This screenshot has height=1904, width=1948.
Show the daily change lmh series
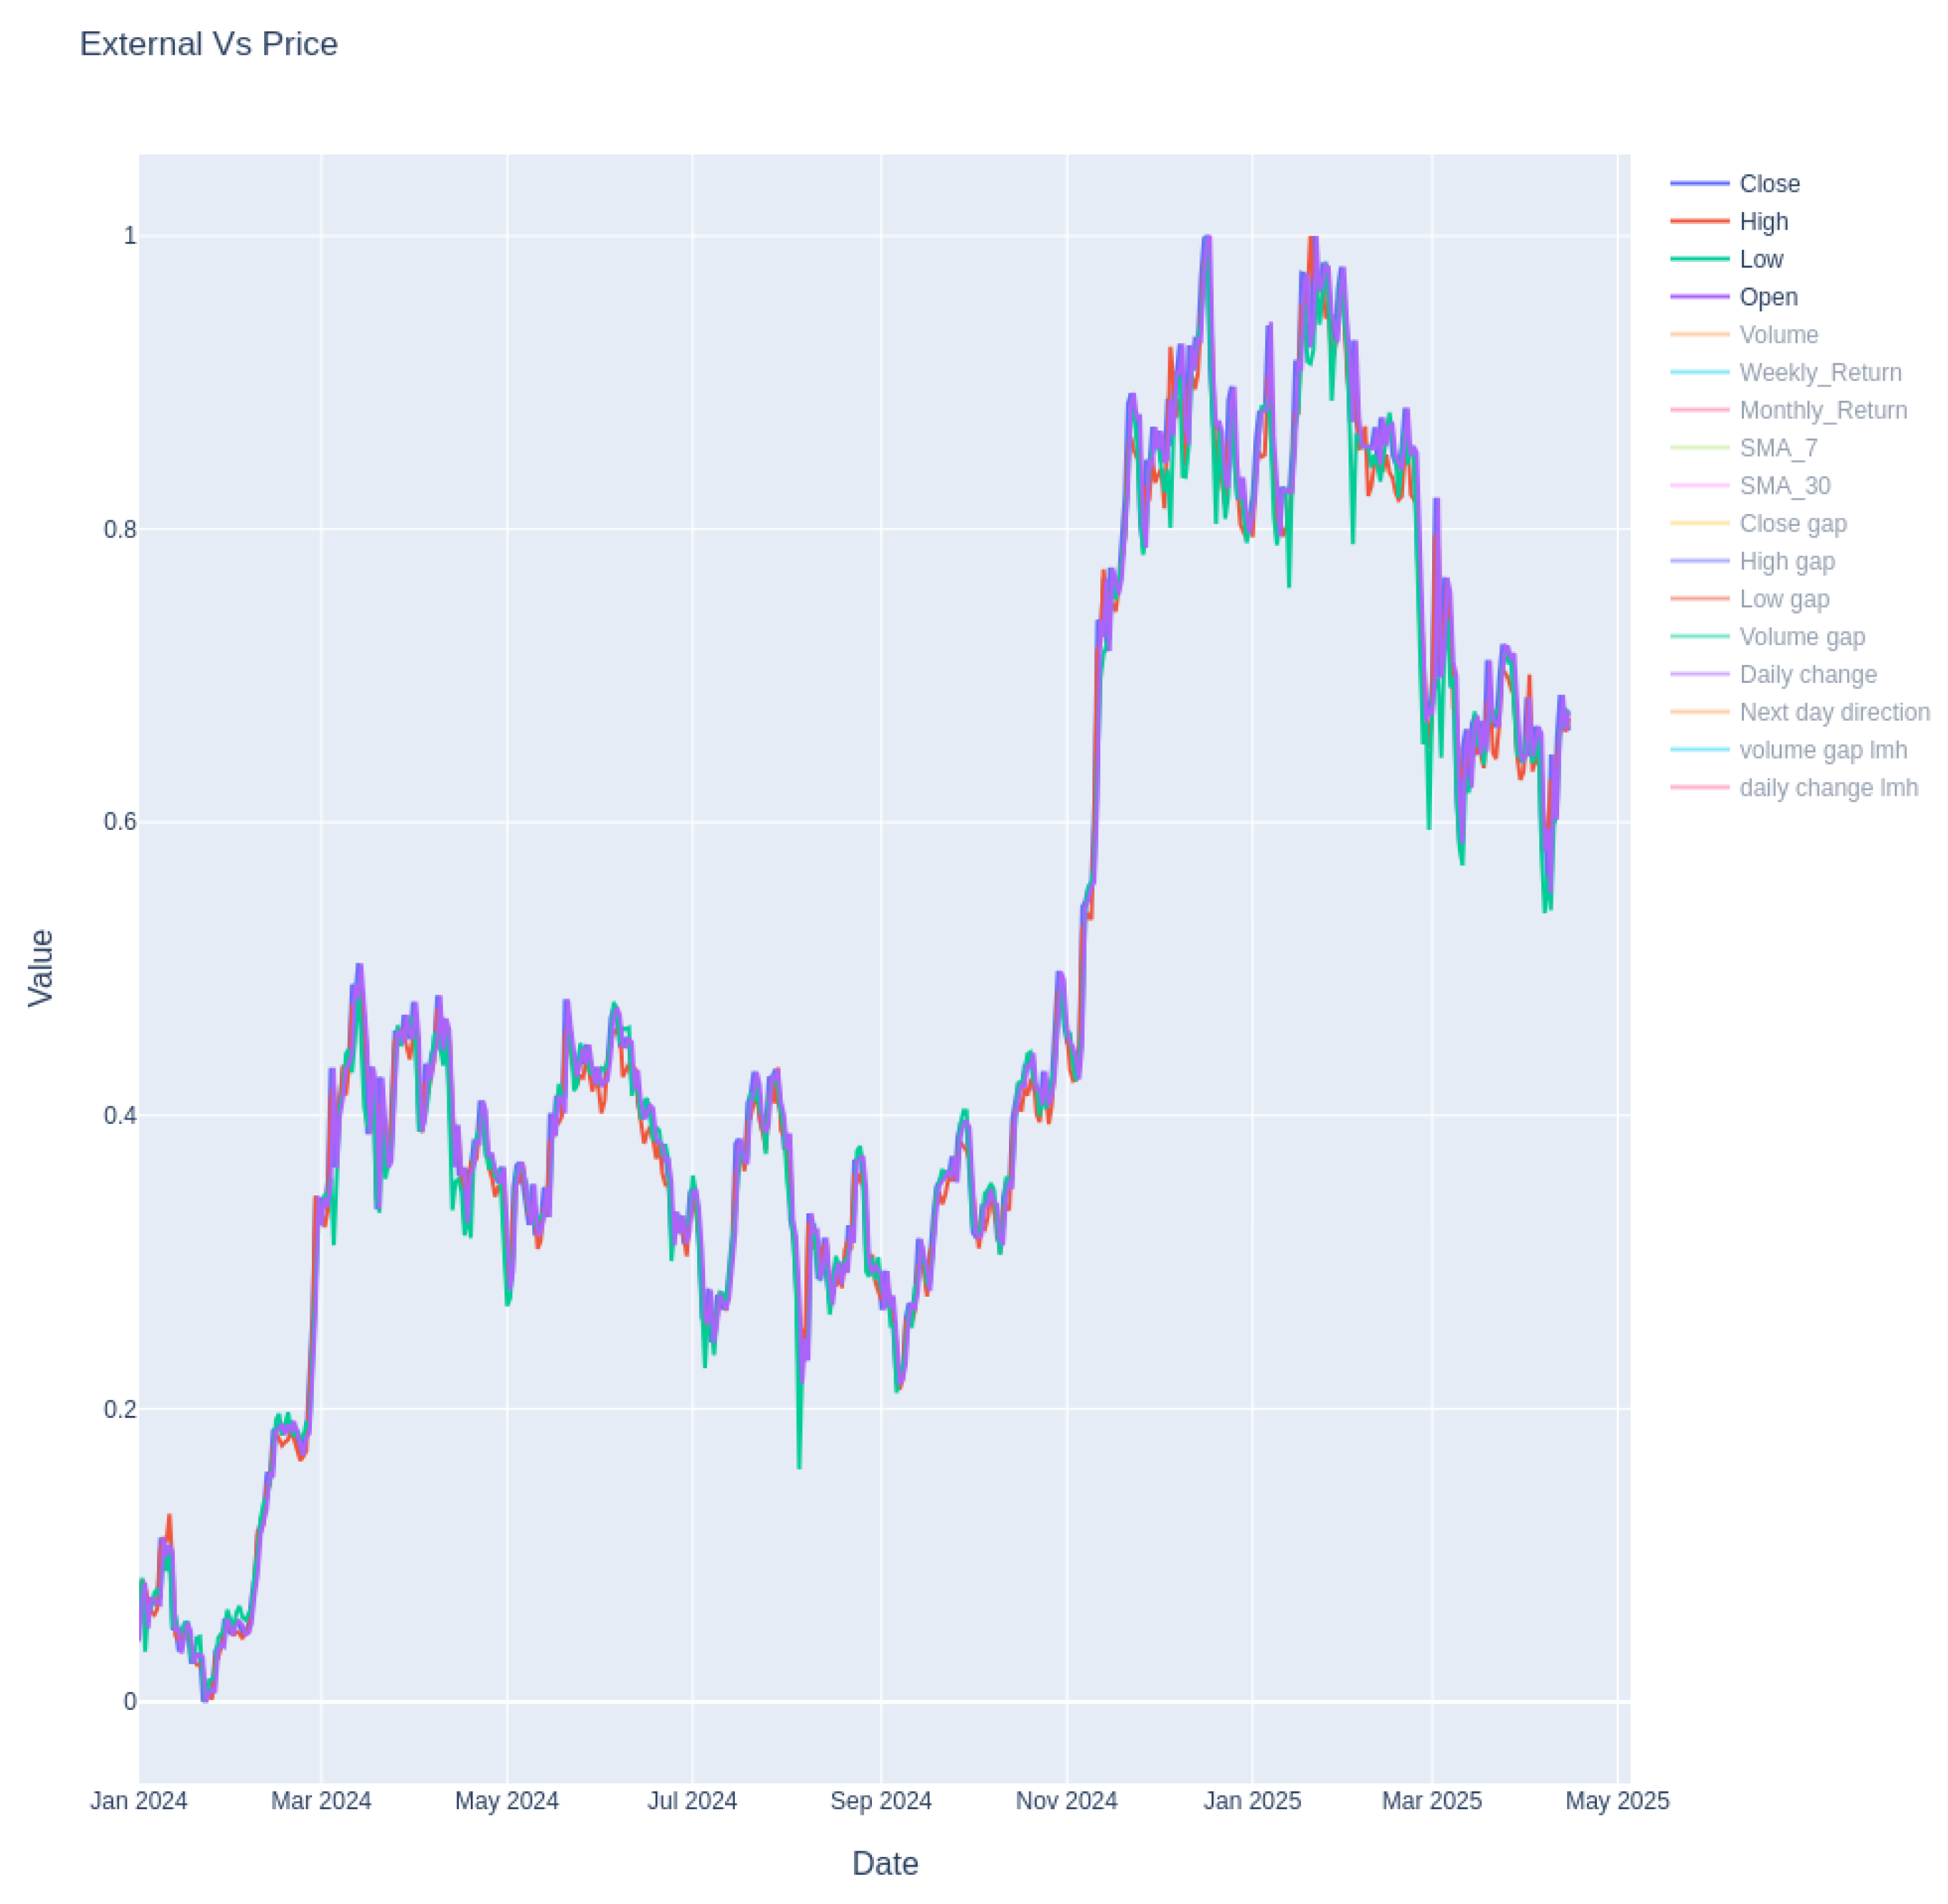click(1828, 788)
